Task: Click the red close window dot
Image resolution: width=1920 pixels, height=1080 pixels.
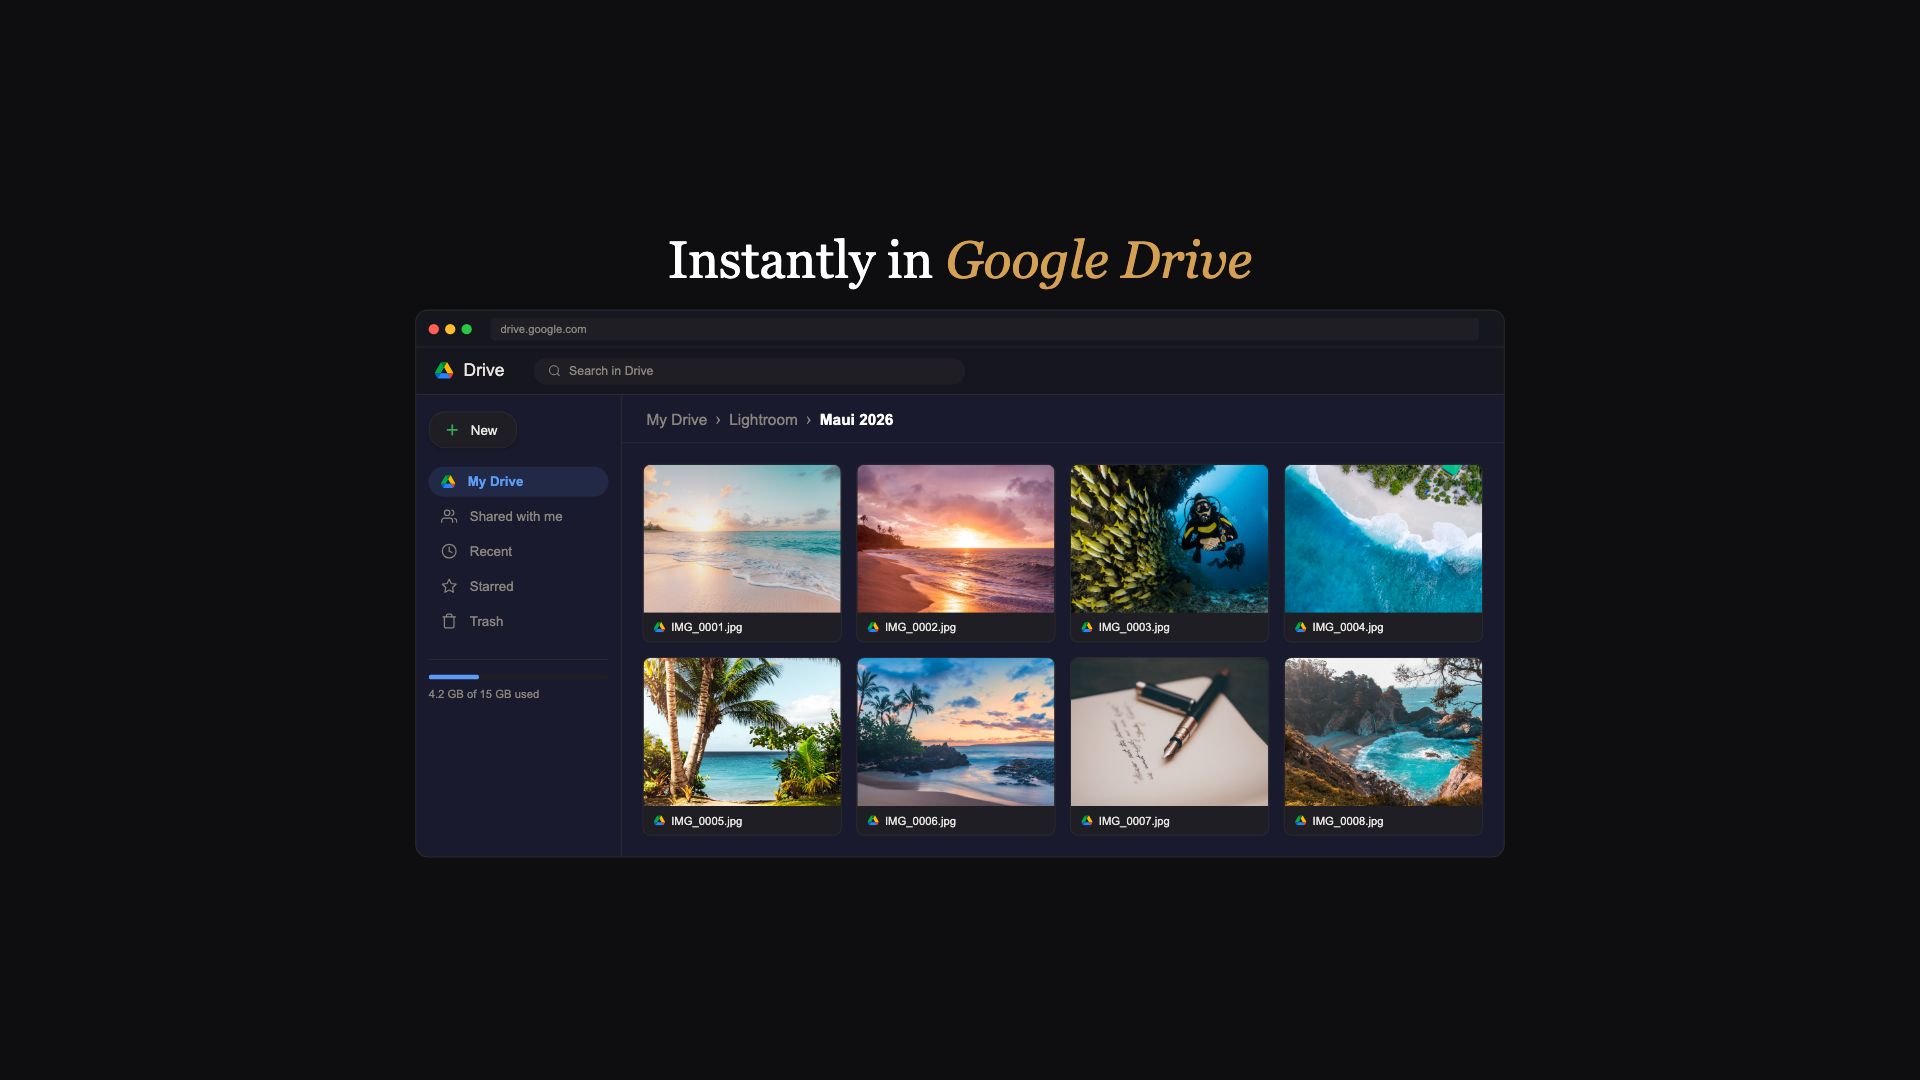Action: pos(434,329)
